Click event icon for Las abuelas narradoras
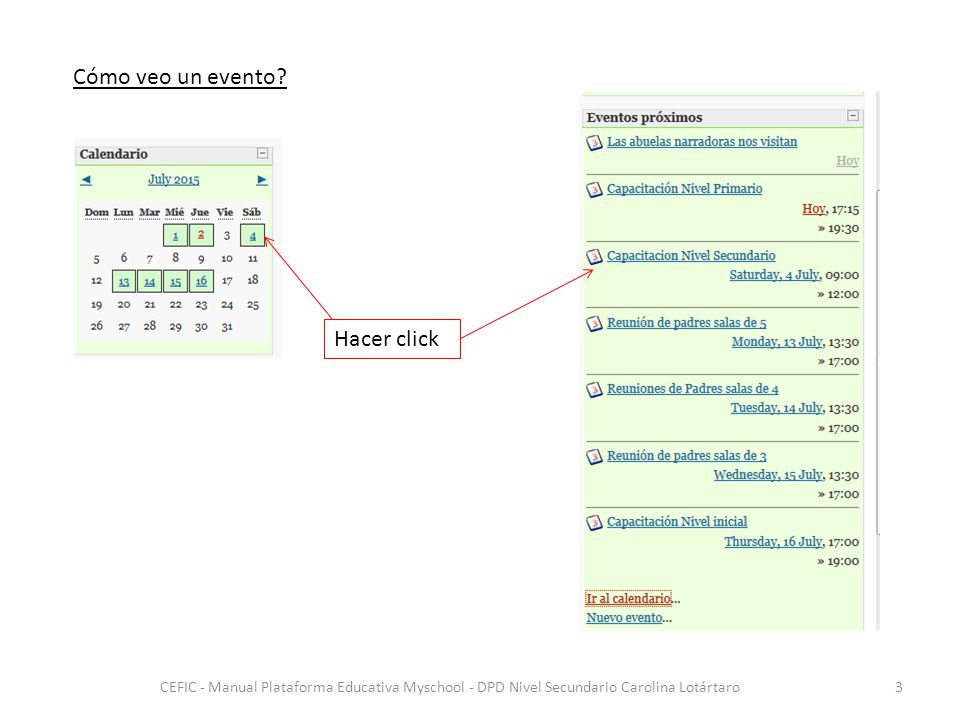The width and height of the screenshot is (960, 720). coord(594,142)
